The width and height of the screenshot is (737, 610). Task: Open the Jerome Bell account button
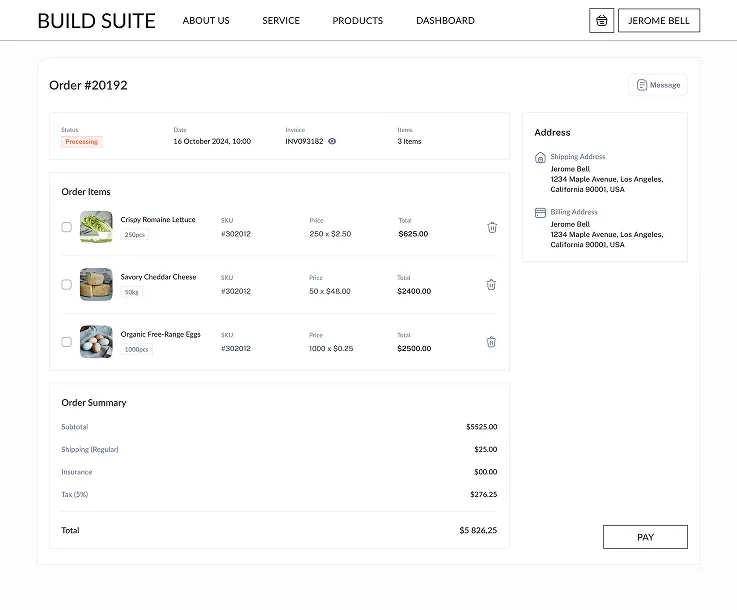[x=658, y=21]
